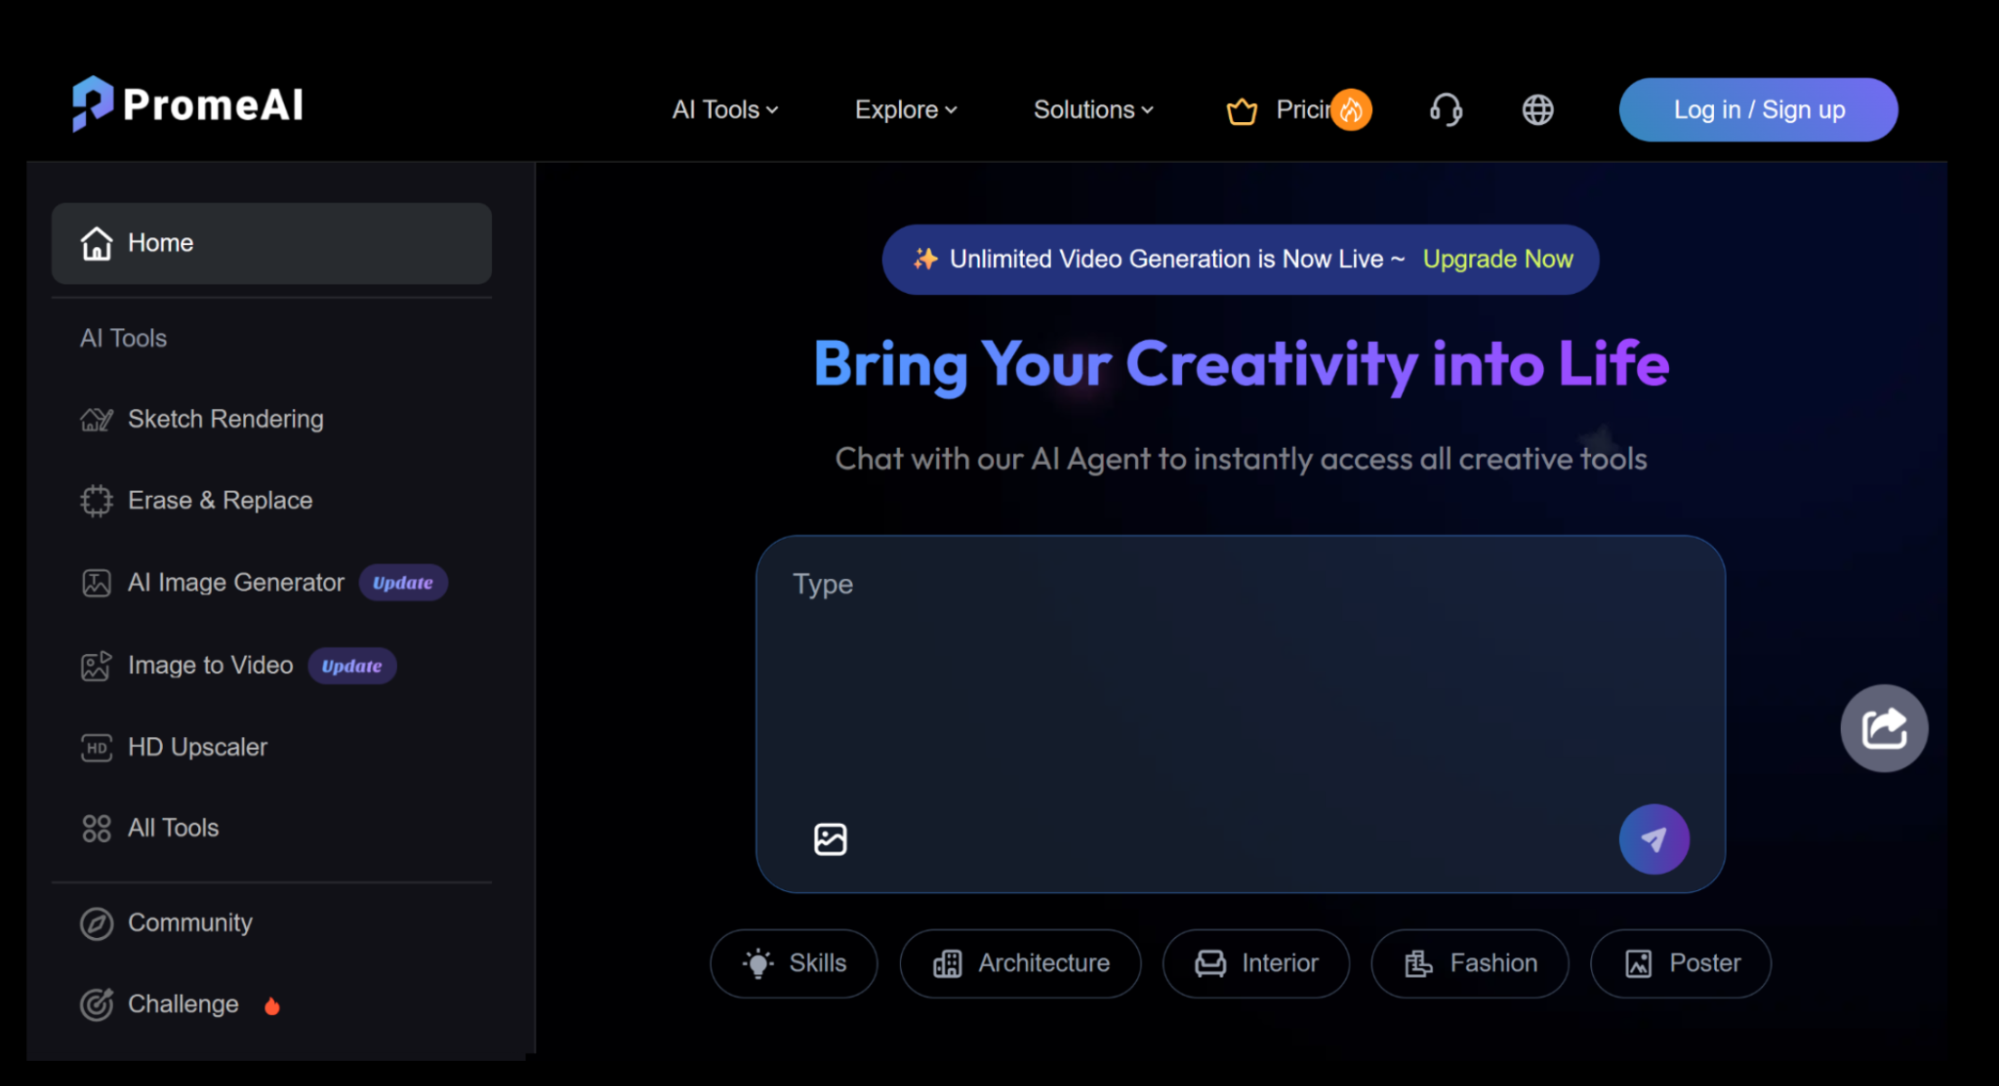The height and width of the screenshot is (1087, 1999).
Task: Click the floating share arrow icon
Action: pos(1883,728)
